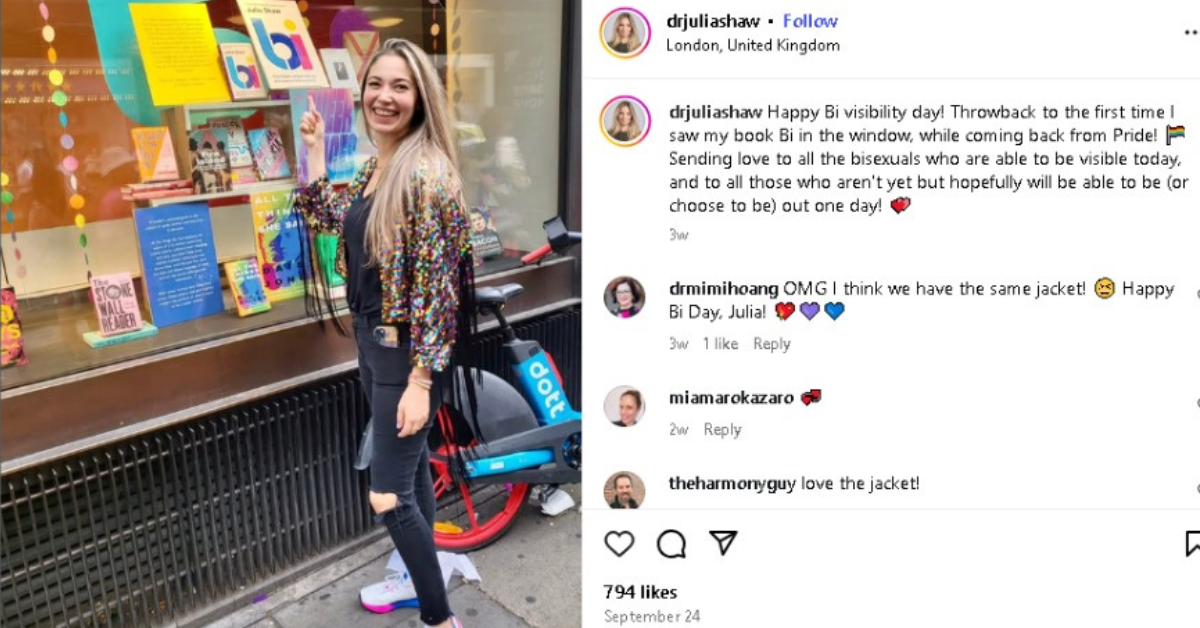The height and width of the screenshot is (628, 1200).
Task: Open drjuliashaw avatar in post header
Action: pos(625,33)
